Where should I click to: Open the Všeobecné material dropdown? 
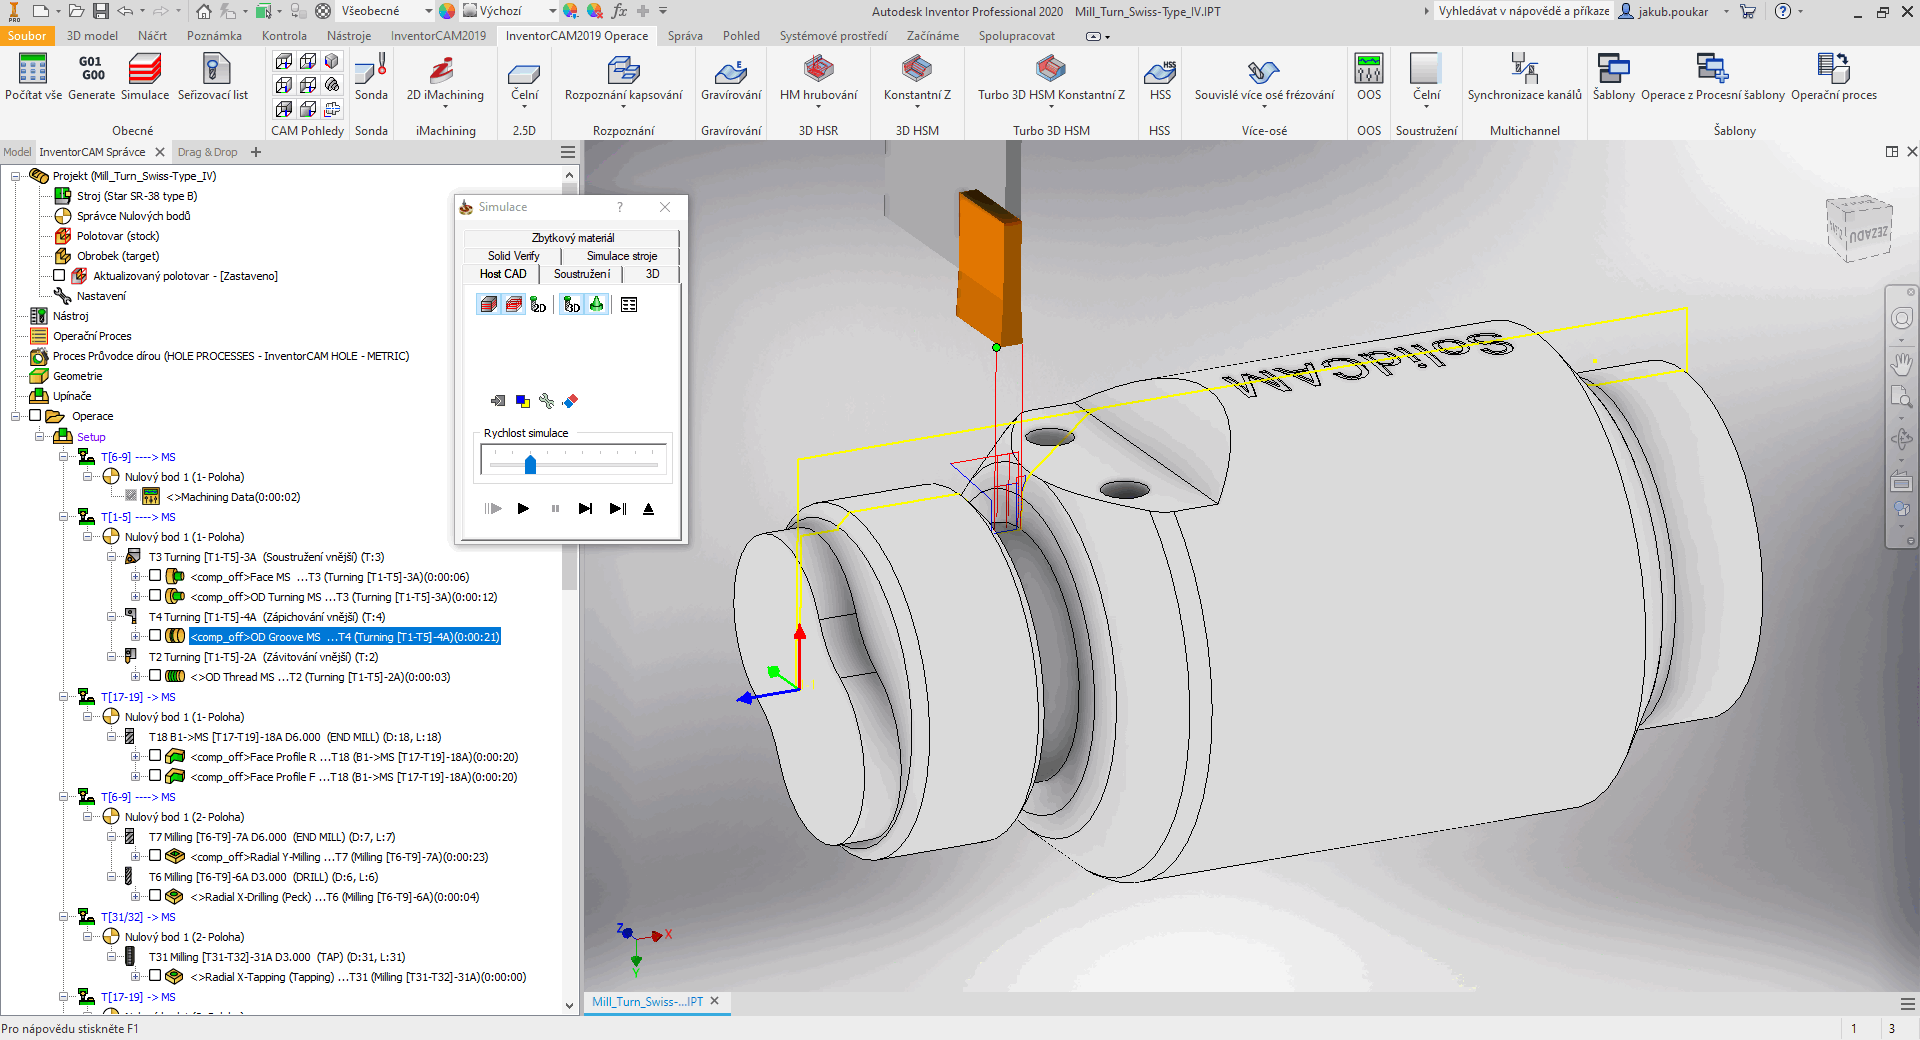(428, 11)
